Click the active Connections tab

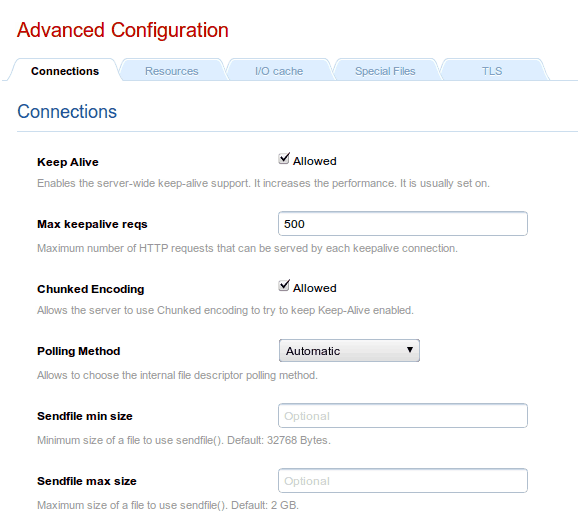(x=65, y=71)
